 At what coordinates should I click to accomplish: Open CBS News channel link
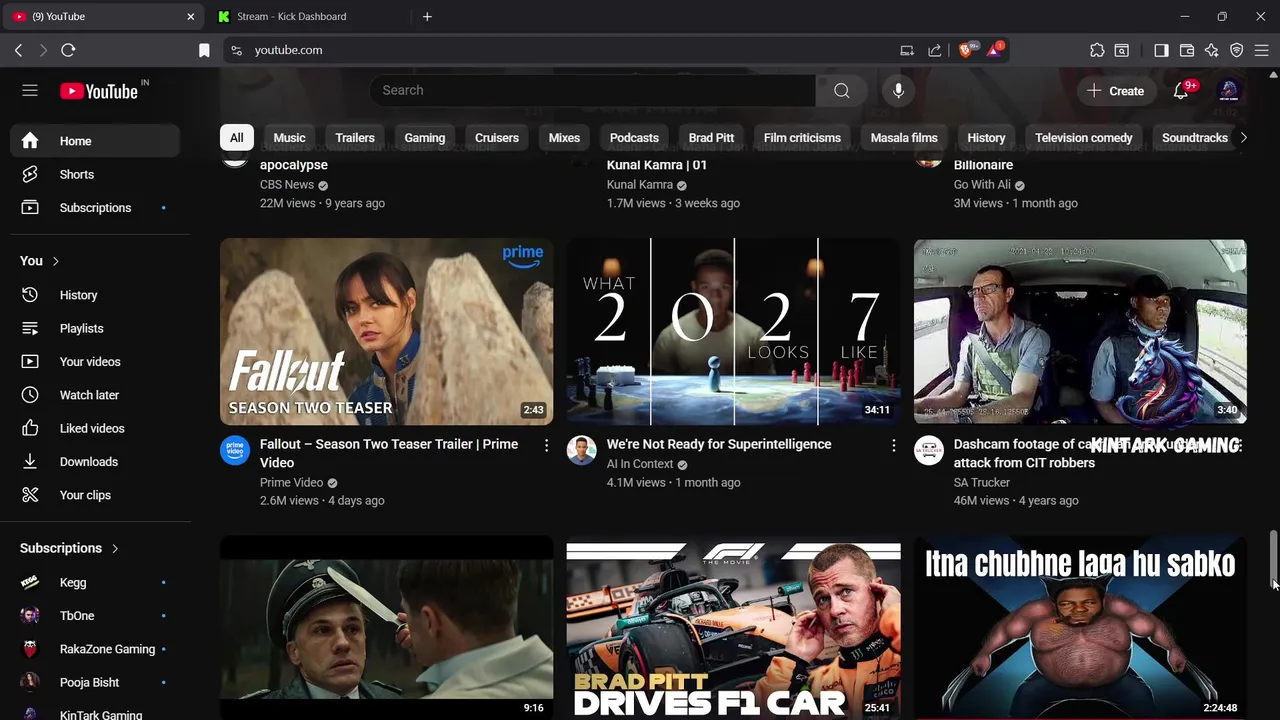287,185
